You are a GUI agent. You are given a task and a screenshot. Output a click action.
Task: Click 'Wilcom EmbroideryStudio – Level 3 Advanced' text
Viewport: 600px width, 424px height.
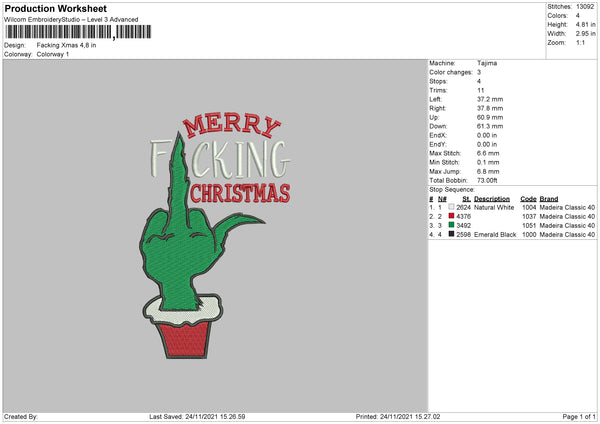pos(71,20)
